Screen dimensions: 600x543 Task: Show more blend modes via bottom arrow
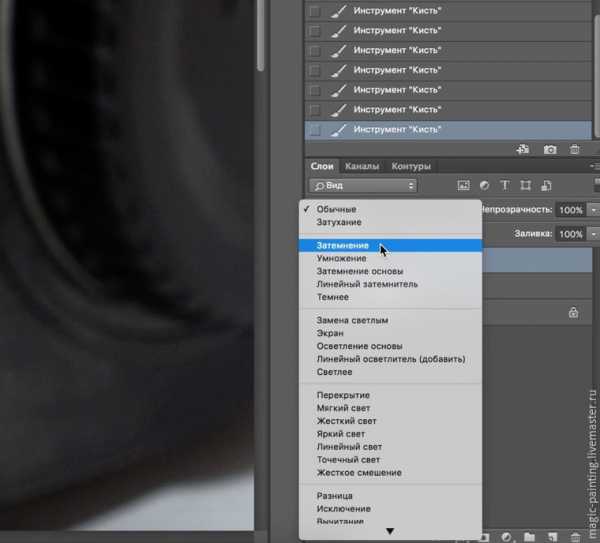click(x=390, y=531)
